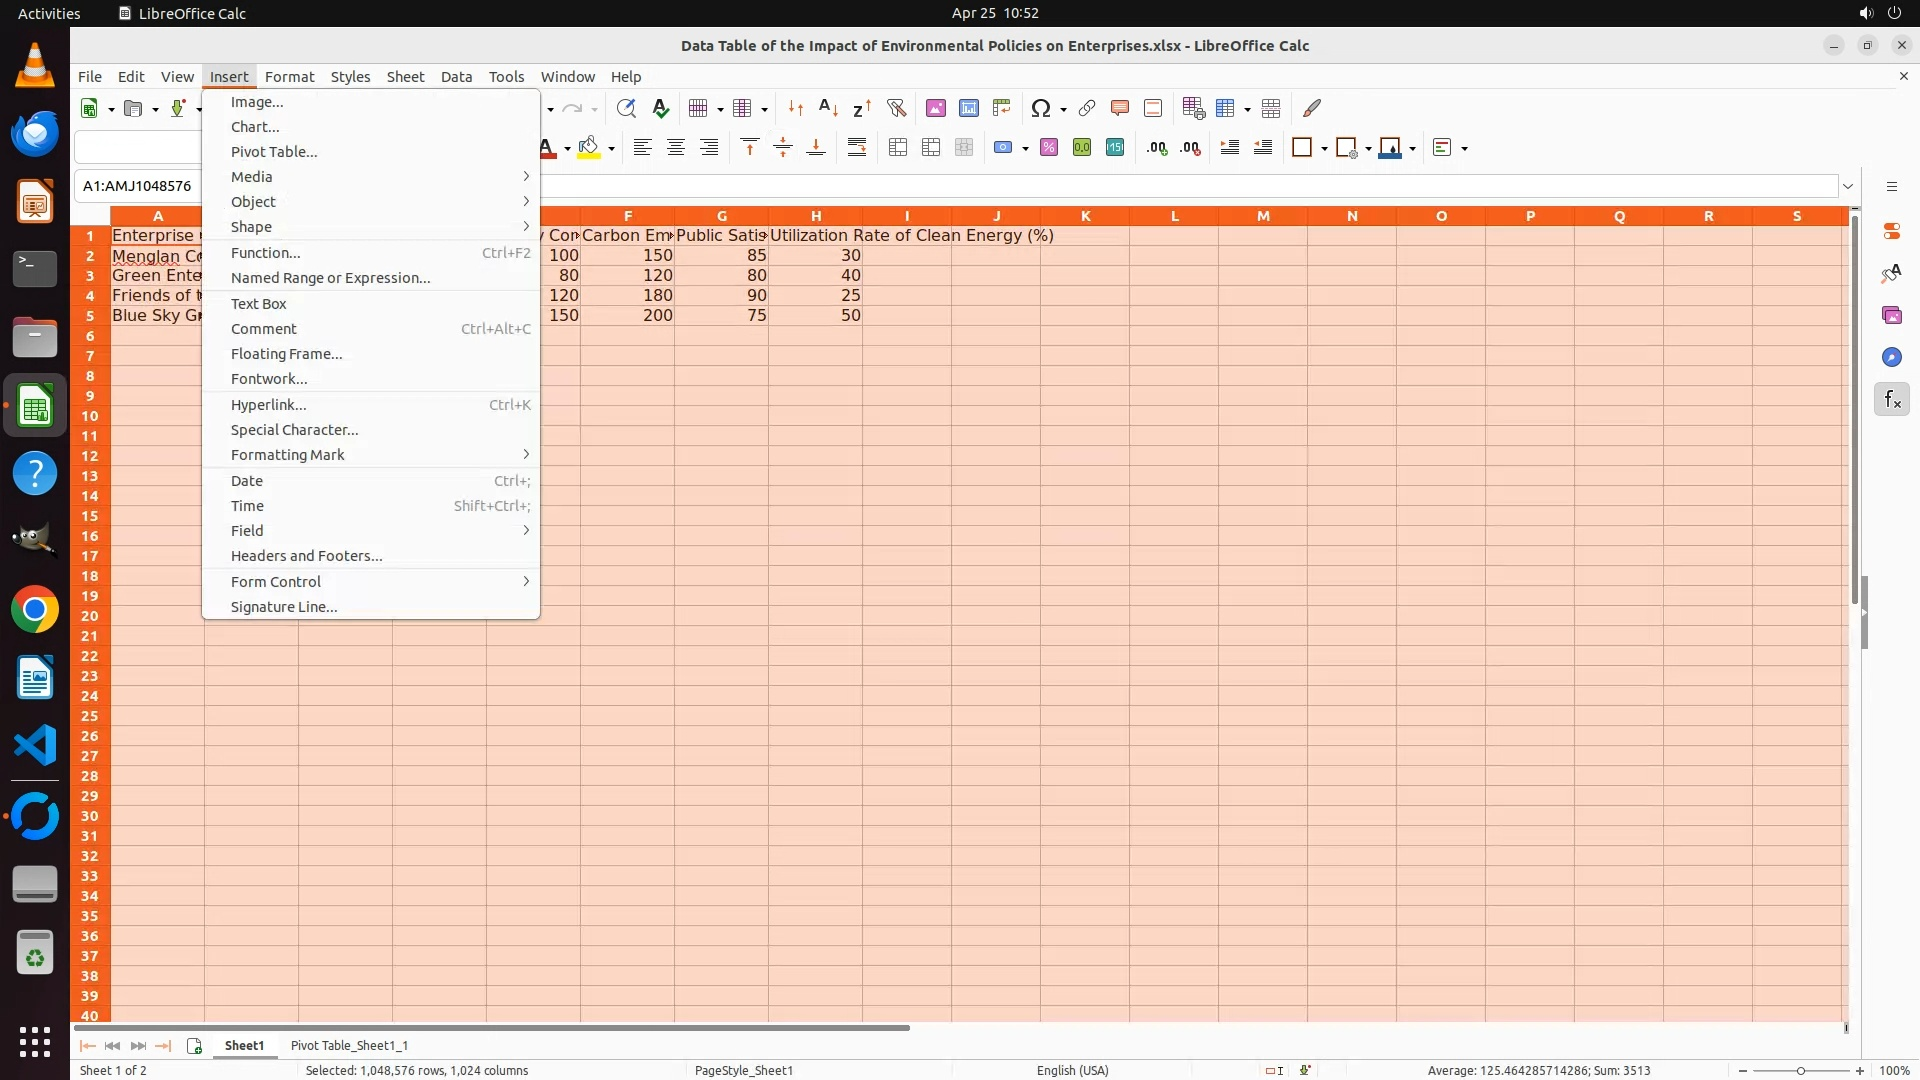Open the Find & Replace icon
The width and height of the screenshot is (1920, 1080).
point(626,108)
